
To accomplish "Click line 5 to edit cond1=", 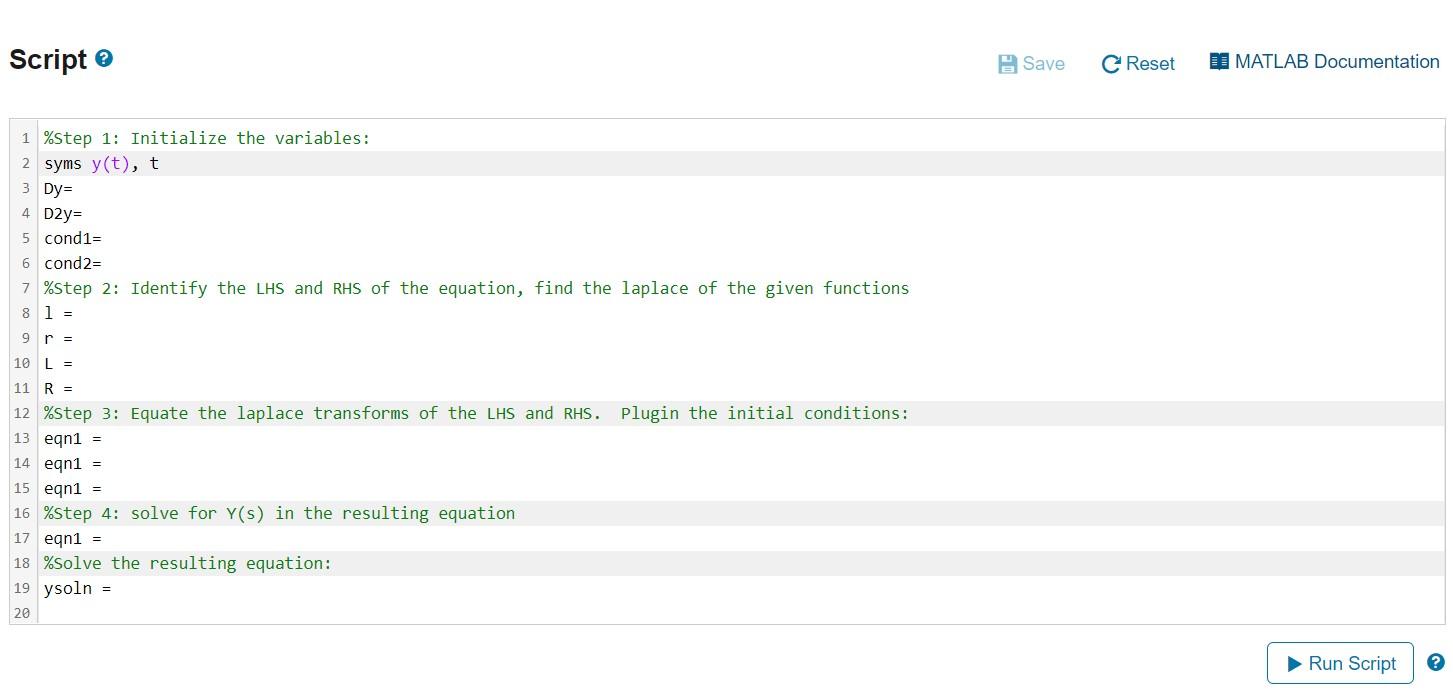I will 103,238.
